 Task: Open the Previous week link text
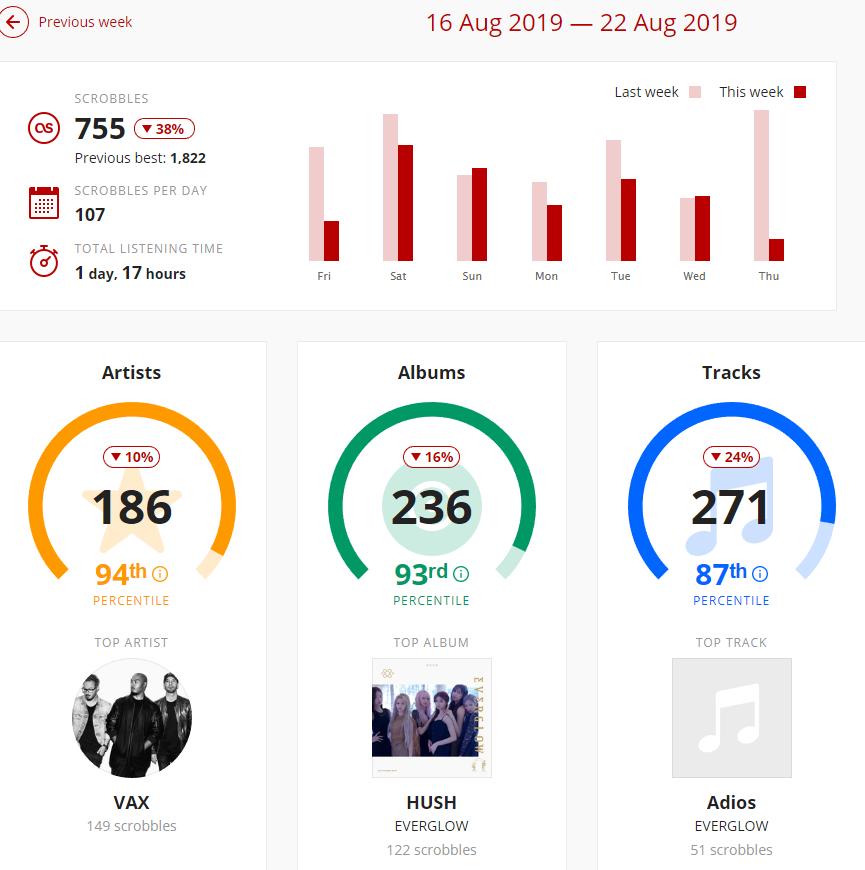85,22
